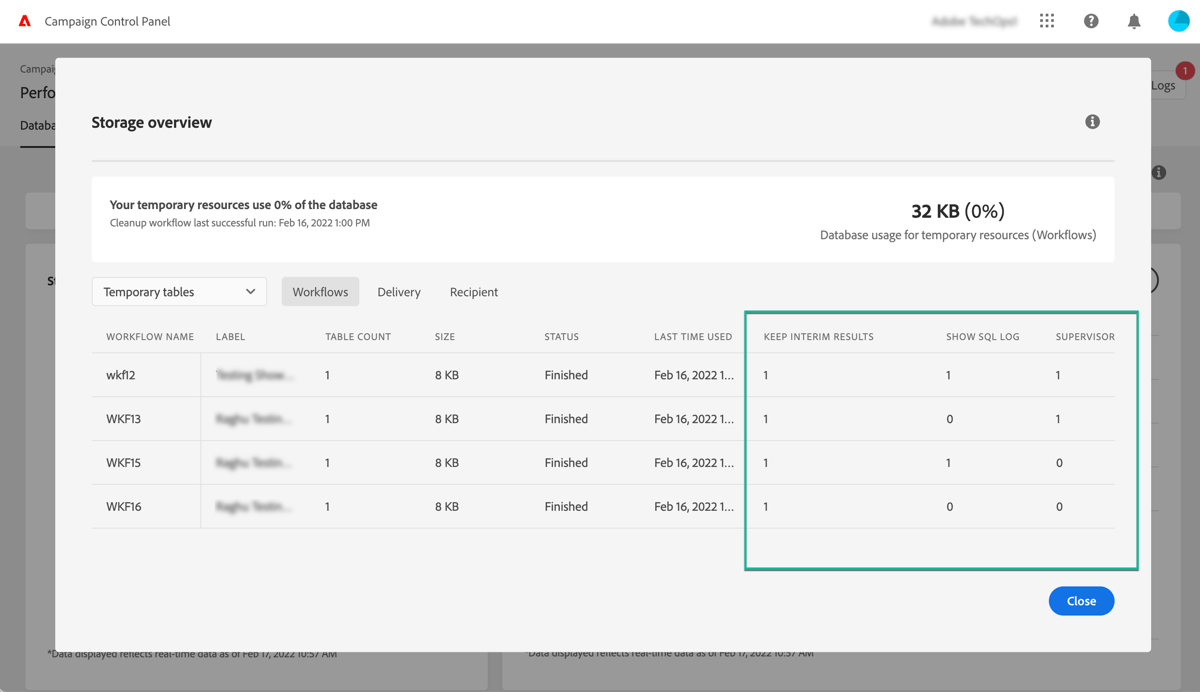
Task: Select the Workflows tab
Action: pos(320,291)
